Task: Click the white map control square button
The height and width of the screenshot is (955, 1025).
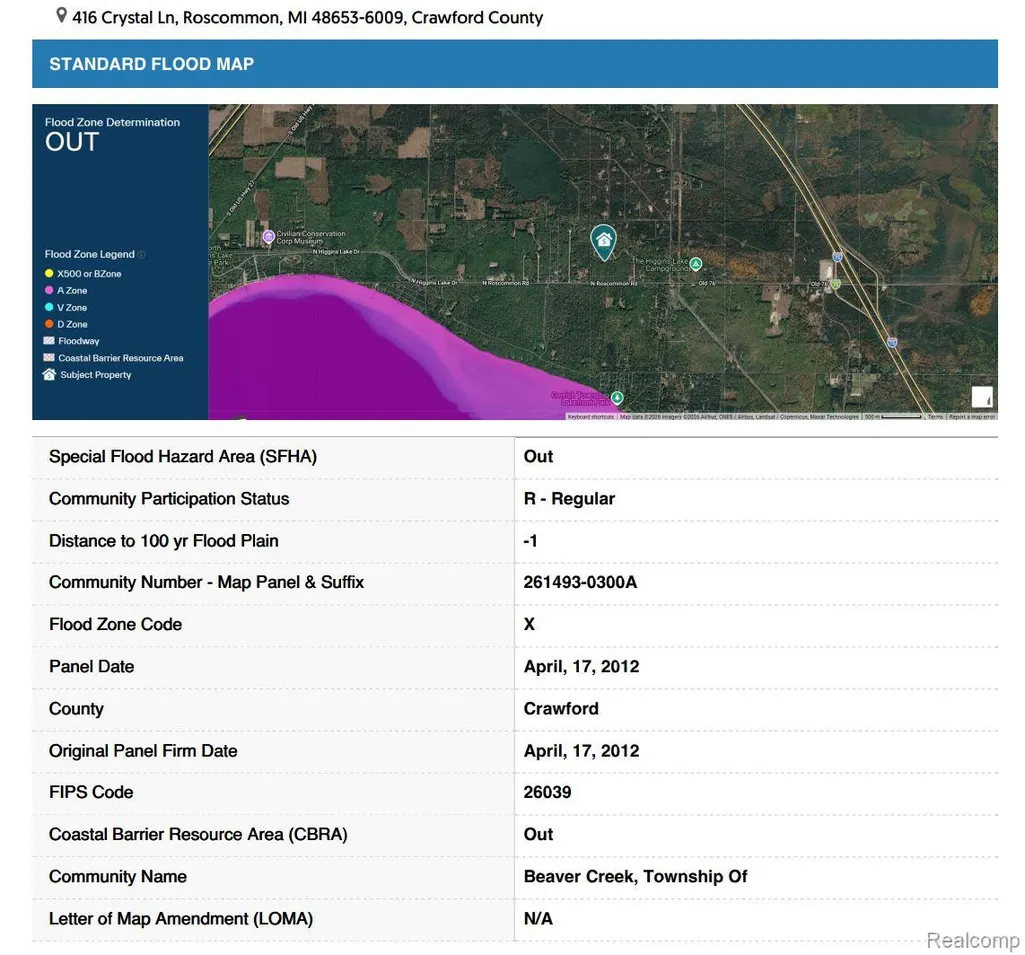Action: (982, 397)
